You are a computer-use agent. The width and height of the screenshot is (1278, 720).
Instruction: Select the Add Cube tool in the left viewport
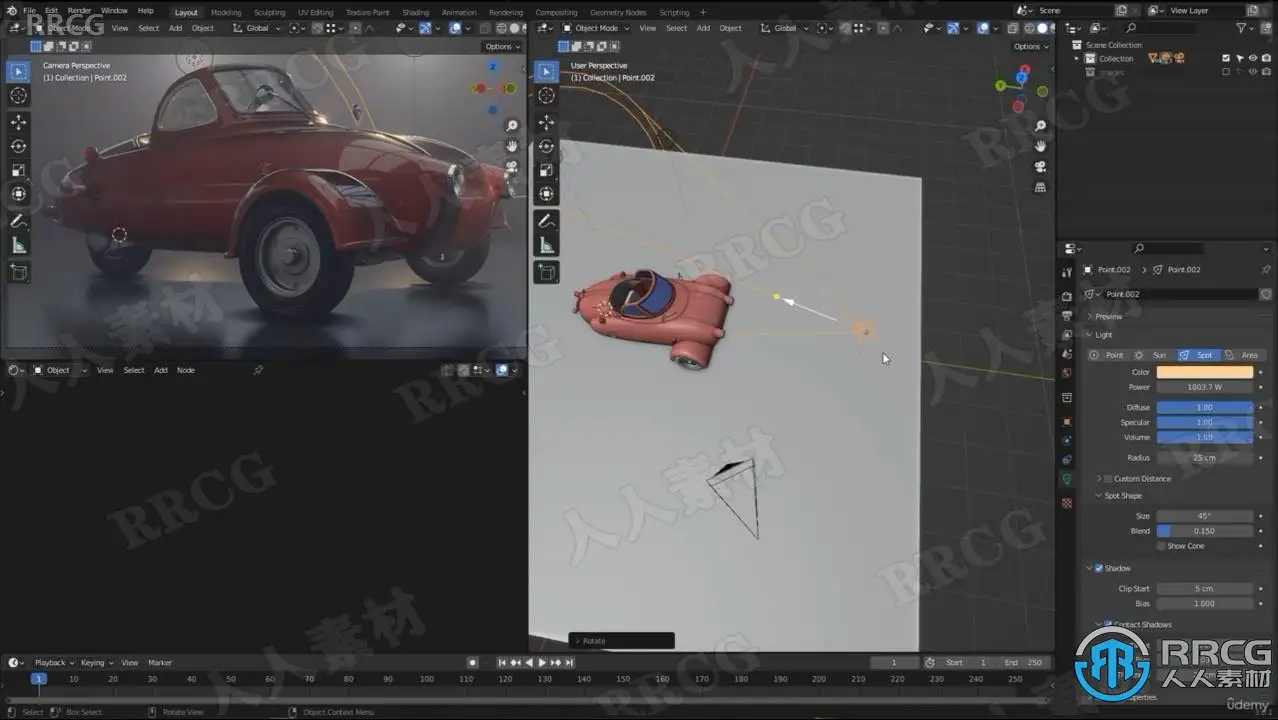tap(18, 271)
